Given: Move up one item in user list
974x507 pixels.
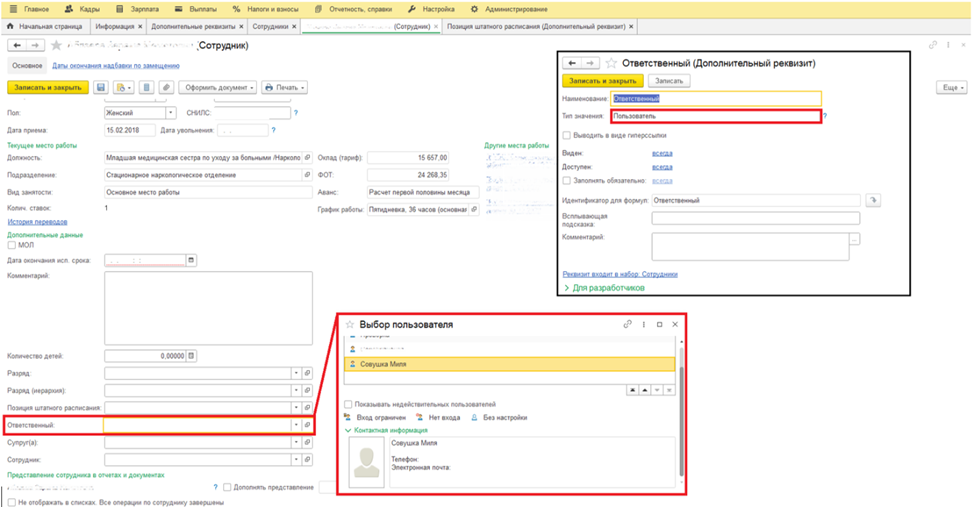Looking at the screenshot, I should [645, 390].
